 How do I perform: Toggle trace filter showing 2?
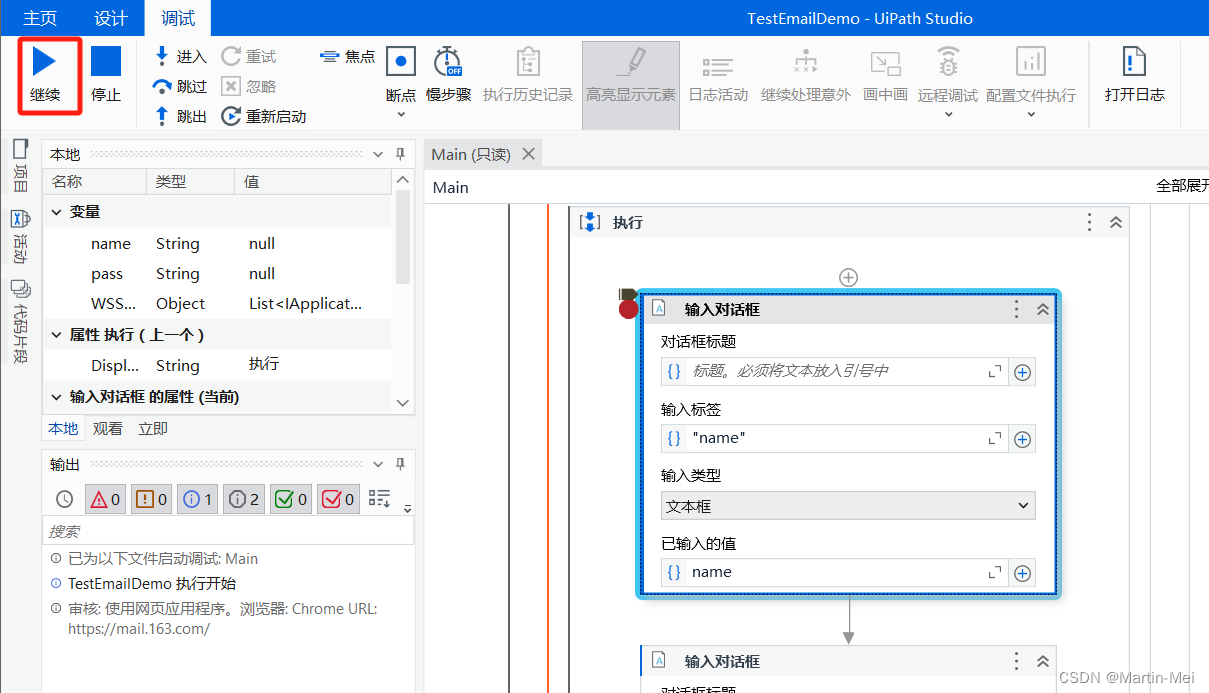(244, 498)
